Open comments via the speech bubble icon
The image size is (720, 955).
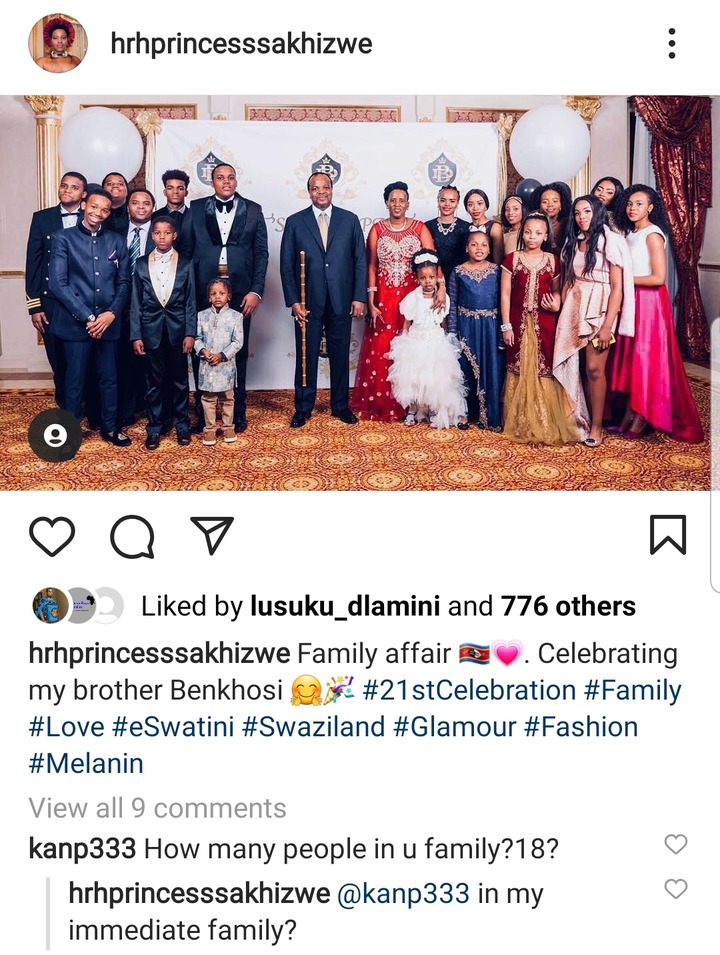click(x=132, y=537)
